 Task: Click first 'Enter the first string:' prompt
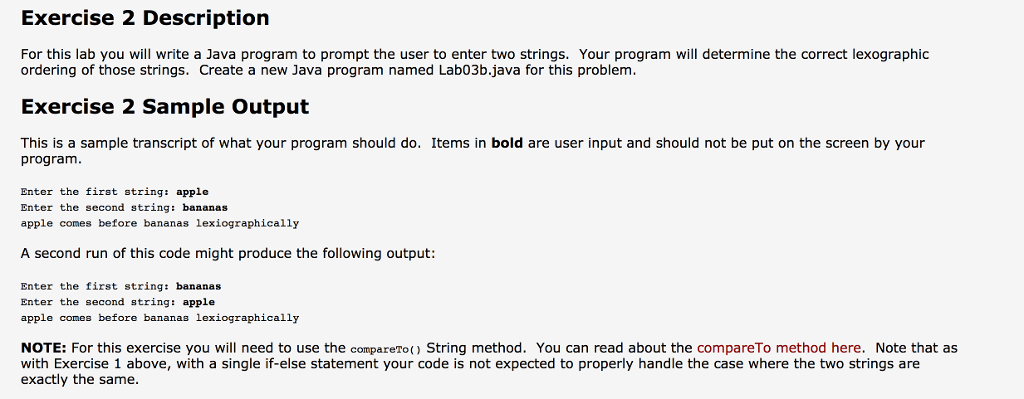point(95,193)
